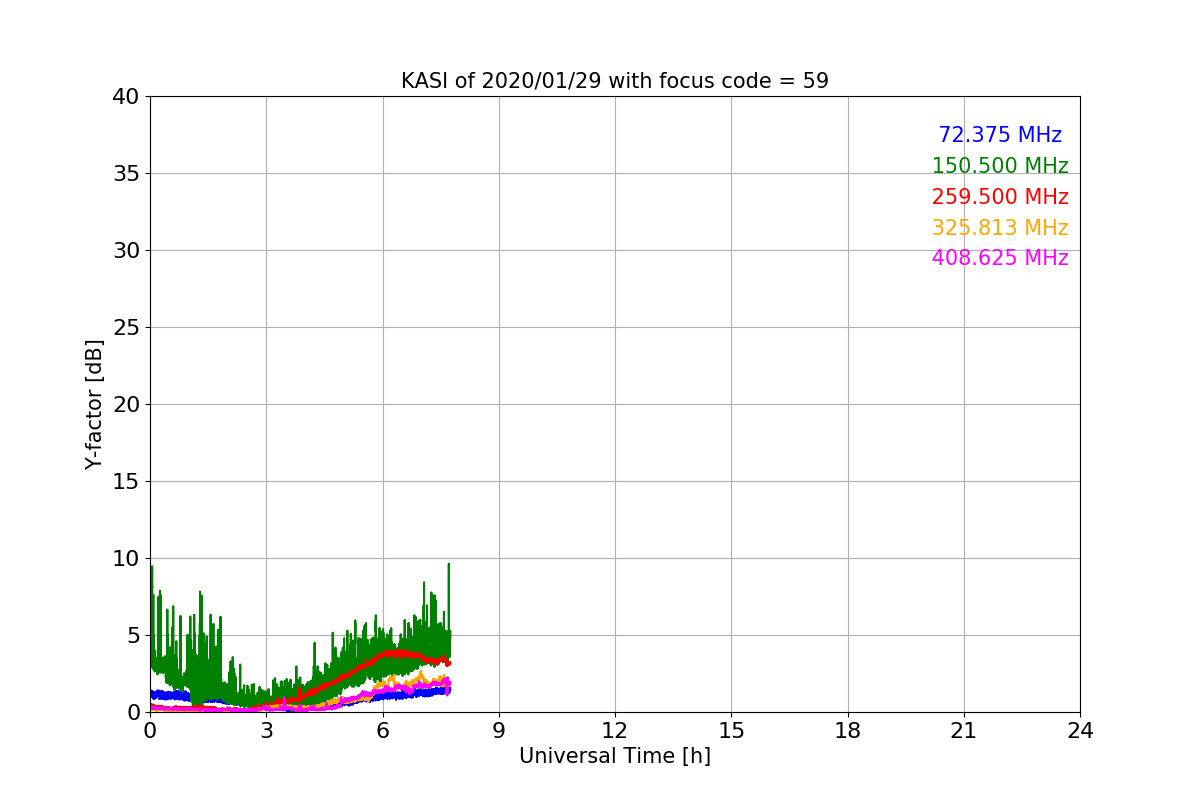The image size is (1200, 800).
Task: Click the x-axis tick label 18
Action: (848, 731)
